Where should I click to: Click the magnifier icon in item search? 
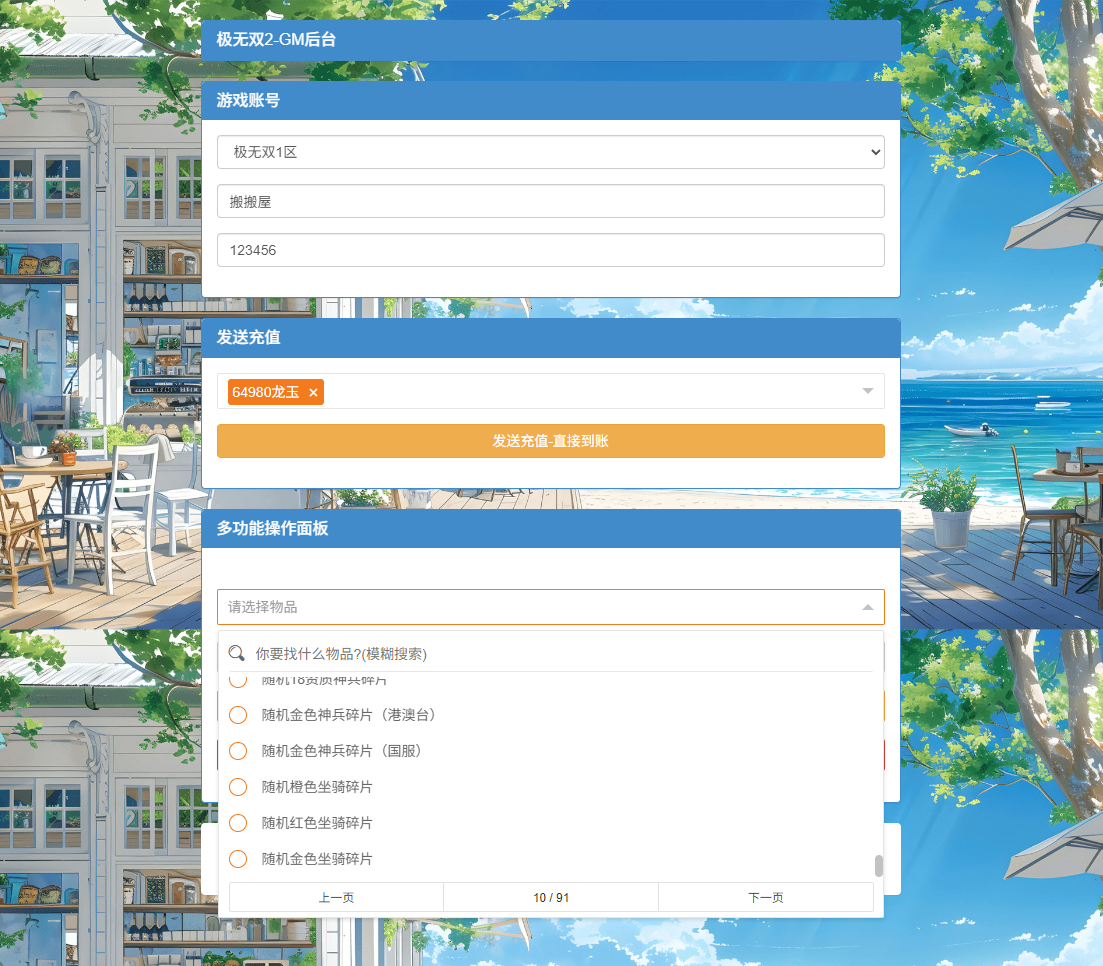coord(237,653)
